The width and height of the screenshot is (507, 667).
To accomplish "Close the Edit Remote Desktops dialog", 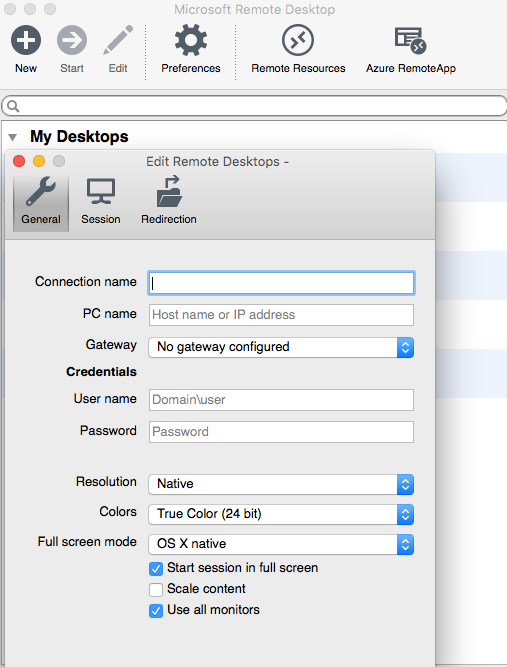I will [x=19, y=161].
